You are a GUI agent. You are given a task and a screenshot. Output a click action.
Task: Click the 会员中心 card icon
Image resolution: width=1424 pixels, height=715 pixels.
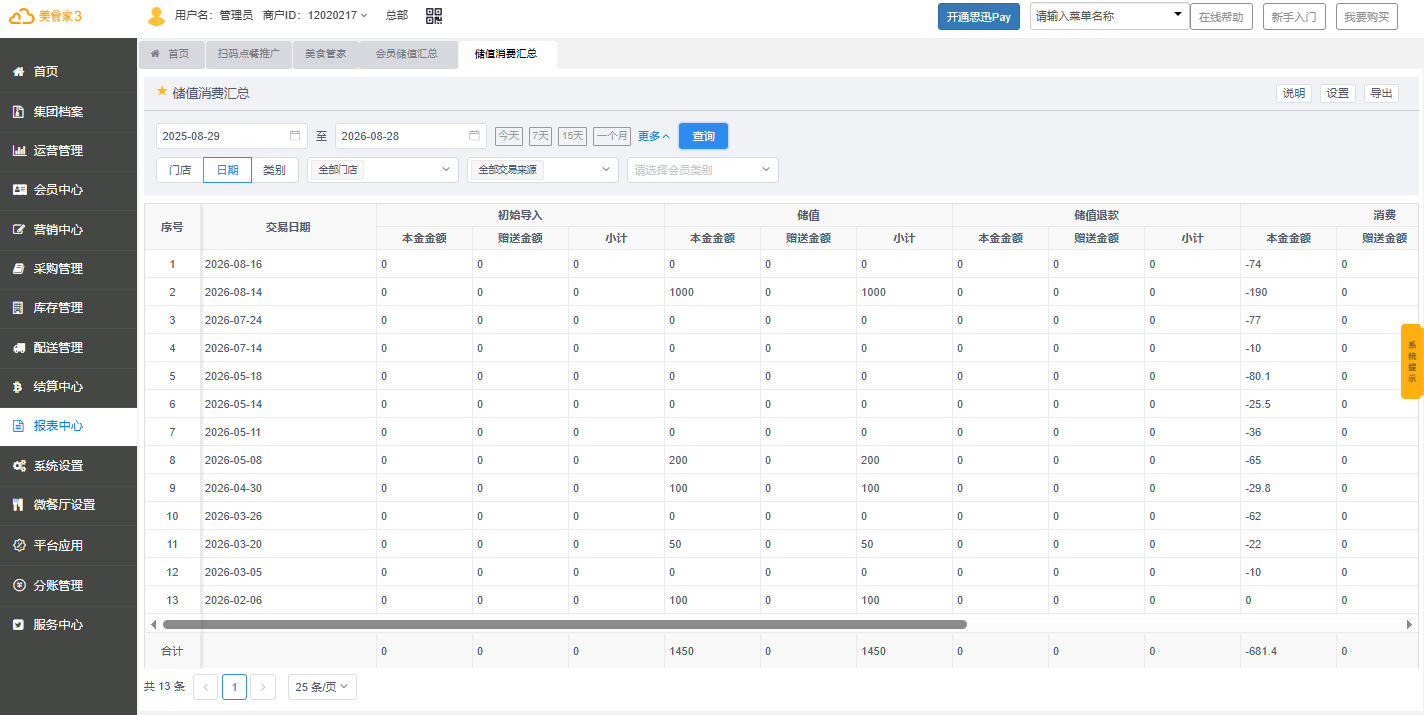18,190
